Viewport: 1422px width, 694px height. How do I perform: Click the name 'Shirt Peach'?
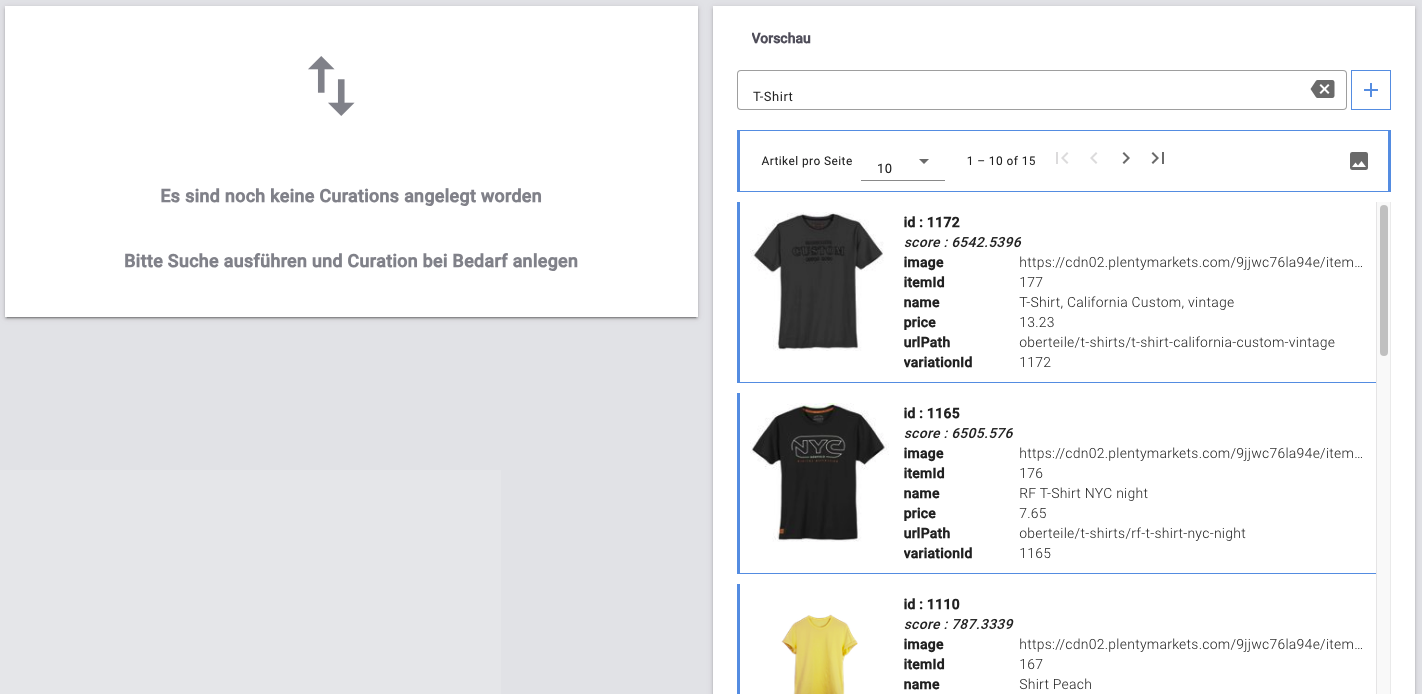[1055, 684]
